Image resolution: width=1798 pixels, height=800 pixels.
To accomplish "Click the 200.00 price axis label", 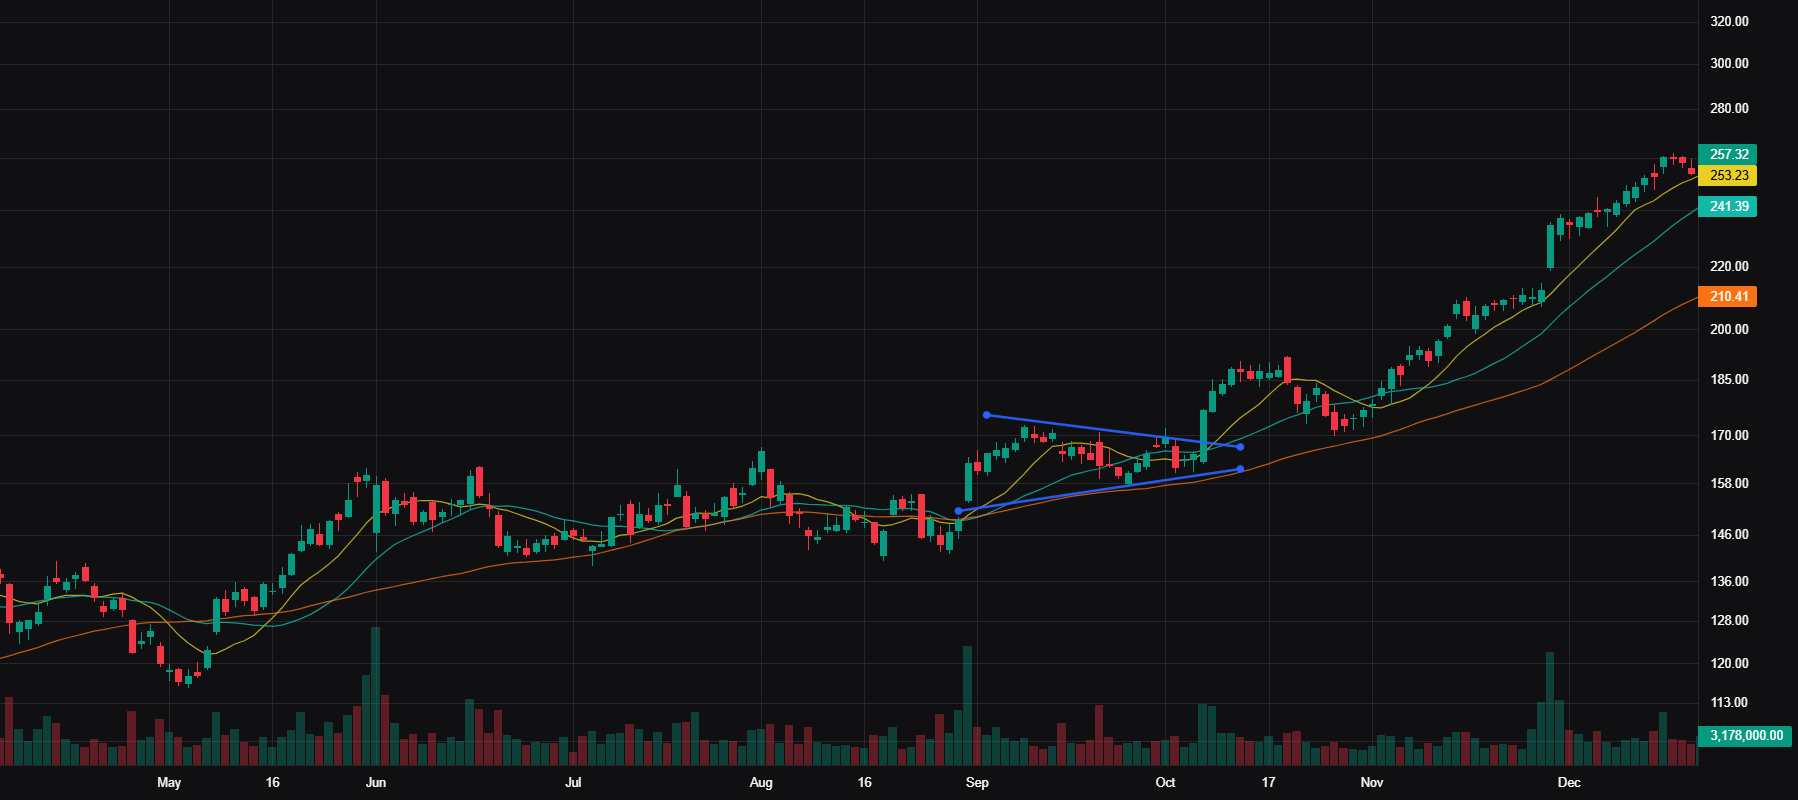I will tap(1729, 329).
